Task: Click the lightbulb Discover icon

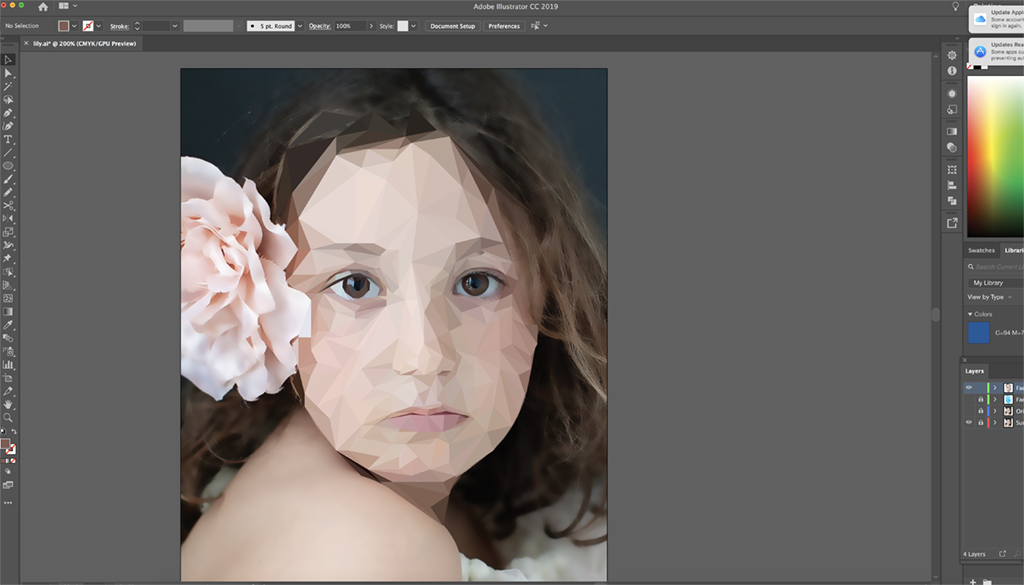Action: click(955, 6)
